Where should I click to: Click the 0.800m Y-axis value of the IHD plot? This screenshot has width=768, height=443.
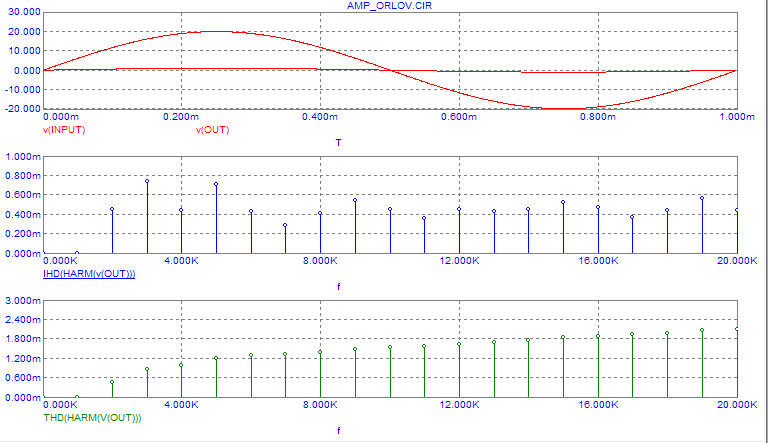(x=23, y=175)
